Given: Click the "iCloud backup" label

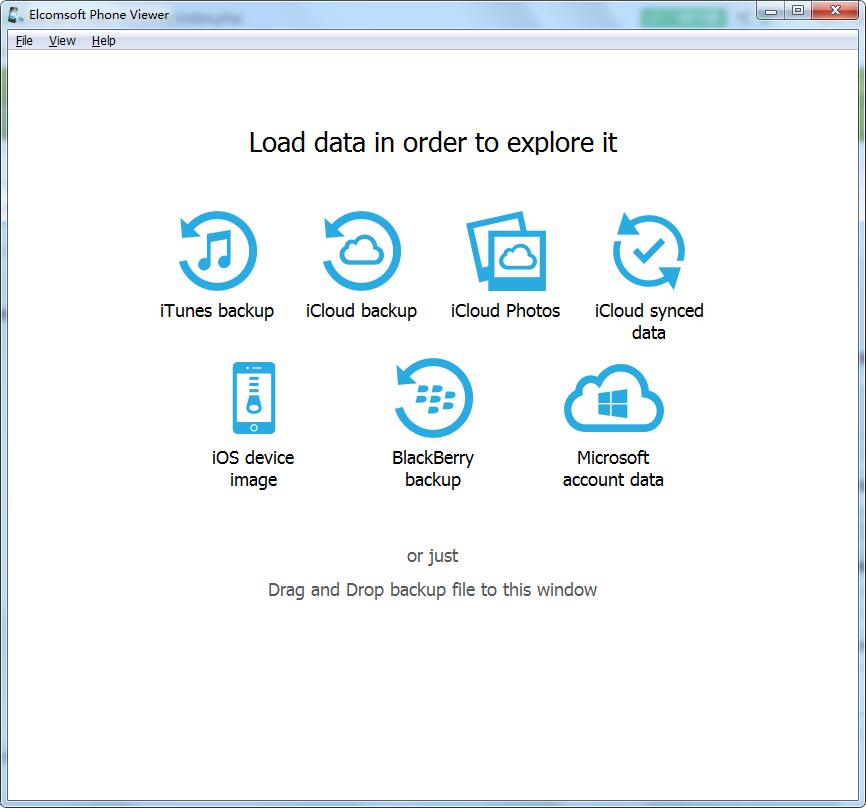Looking at the screenshot, I should coord(362,311).
